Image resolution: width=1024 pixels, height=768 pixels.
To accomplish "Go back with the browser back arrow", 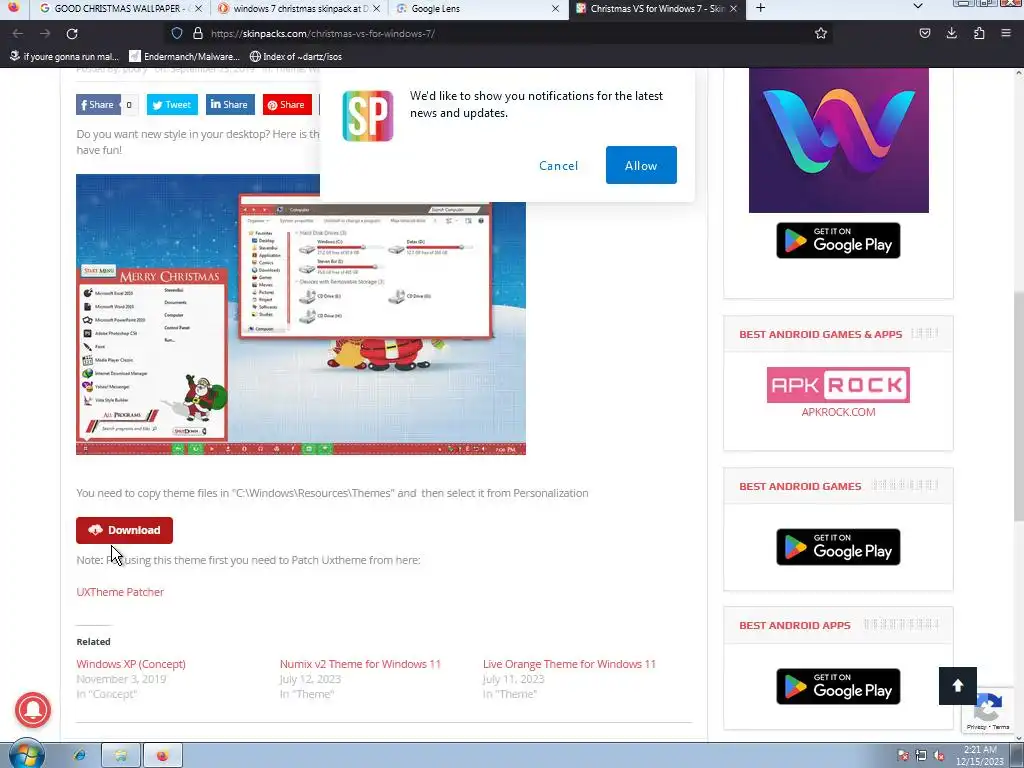I will [x=18, y=33].
